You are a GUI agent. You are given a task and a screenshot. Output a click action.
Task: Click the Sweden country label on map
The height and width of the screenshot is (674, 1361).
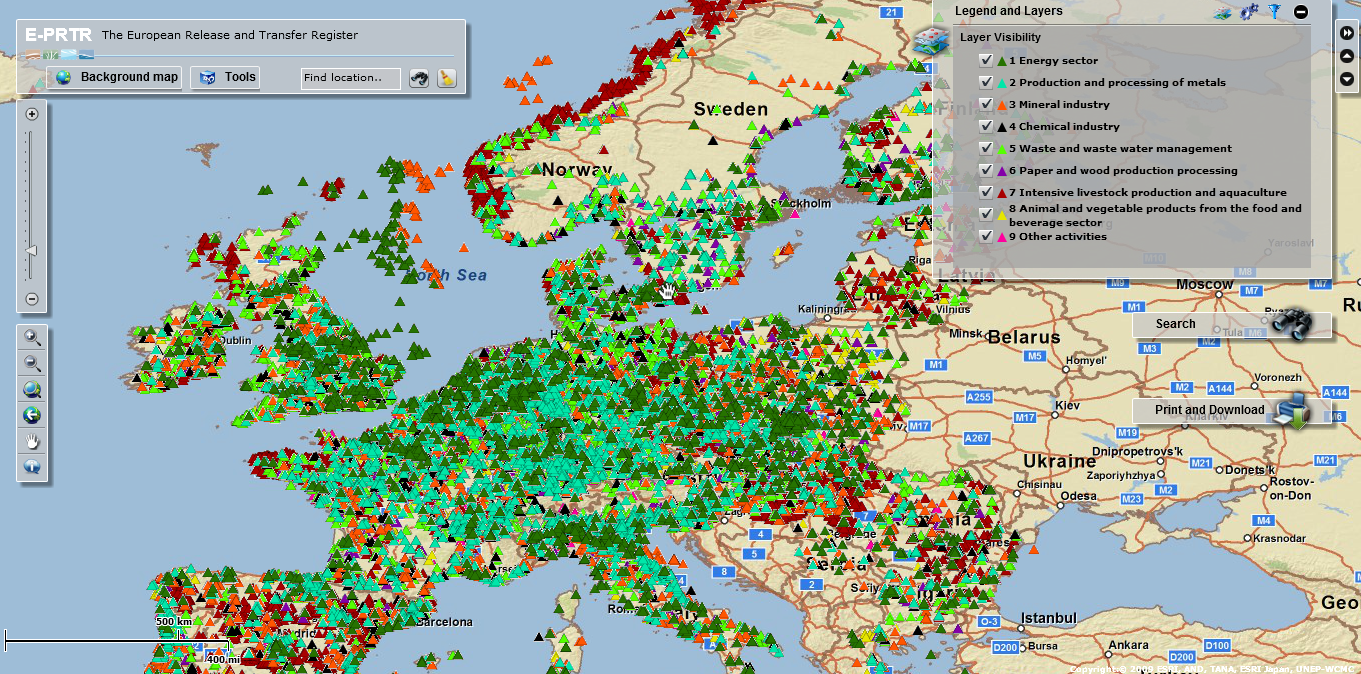[731, 109]
